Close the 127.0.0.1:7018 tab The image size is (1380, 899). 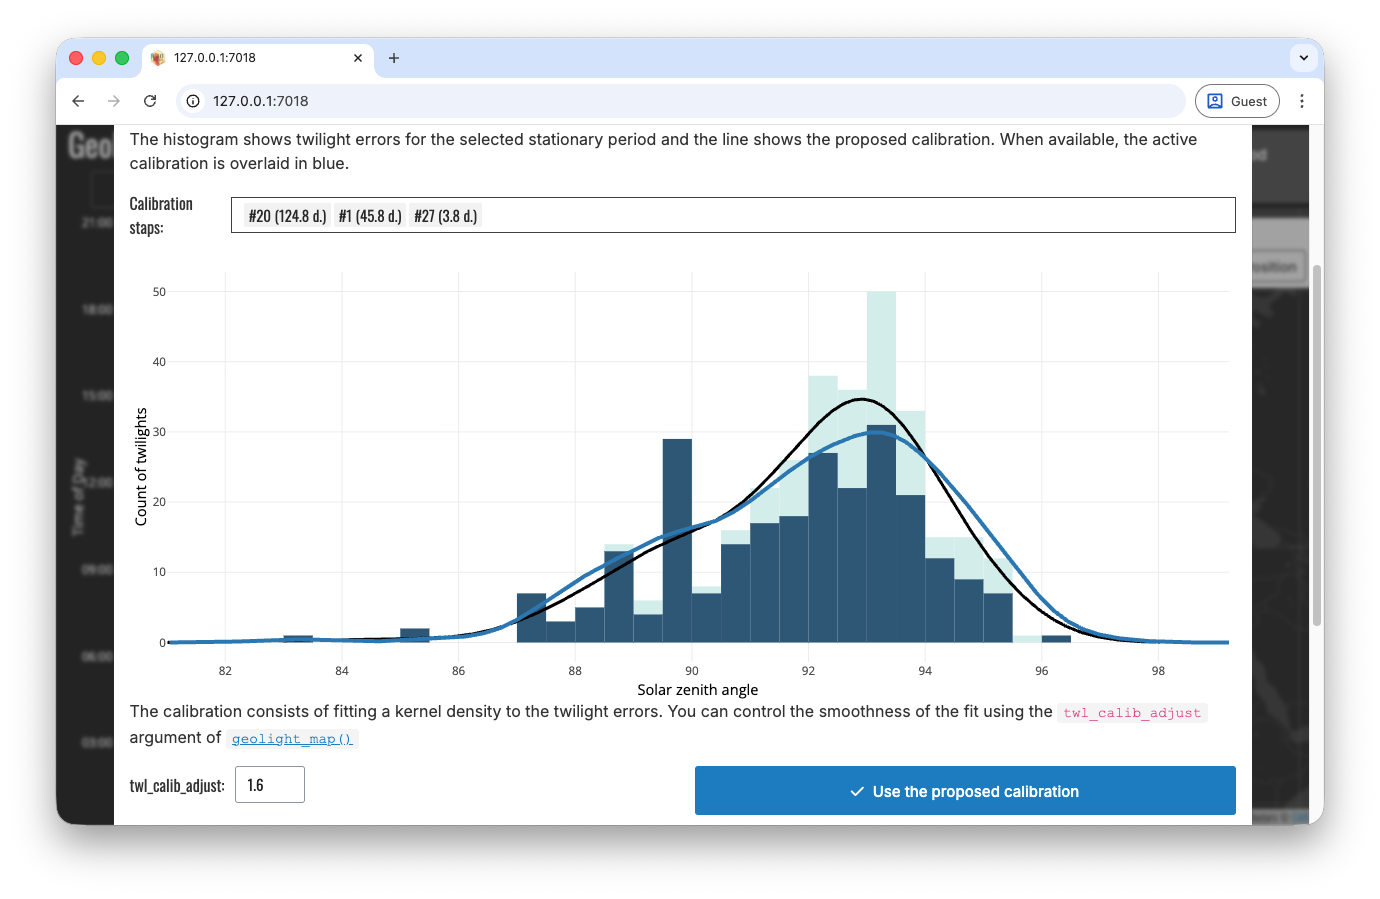[x=358, y=58]
